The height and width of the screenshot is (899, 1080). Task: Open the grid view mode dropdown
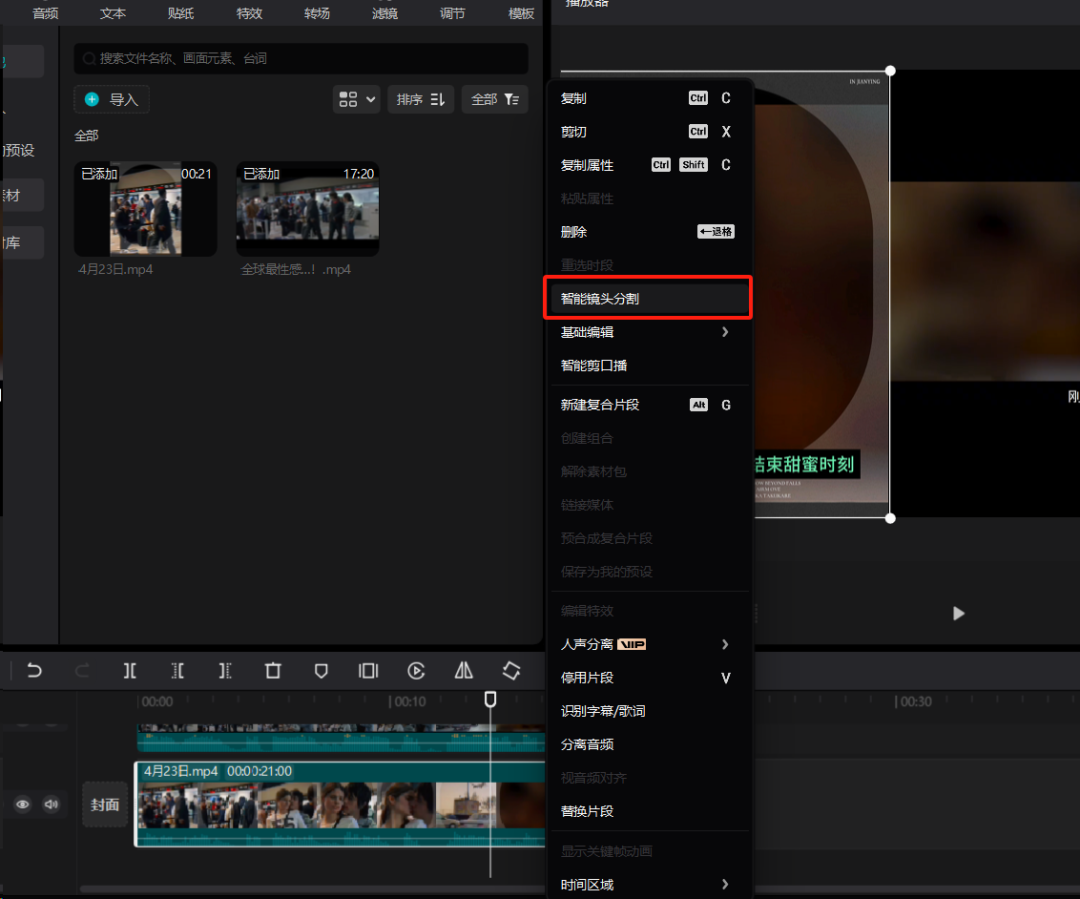click(358, 99)
